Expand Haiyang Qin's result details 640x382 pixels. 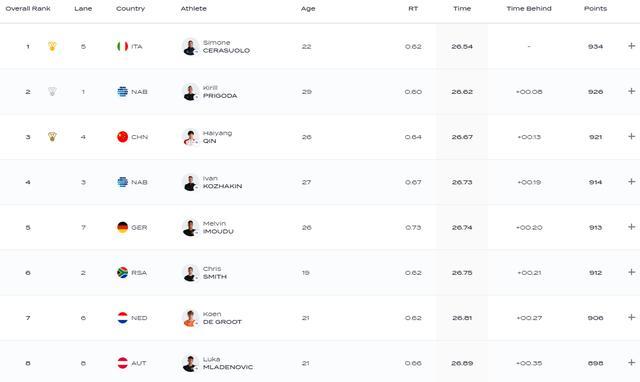[631, 136]
